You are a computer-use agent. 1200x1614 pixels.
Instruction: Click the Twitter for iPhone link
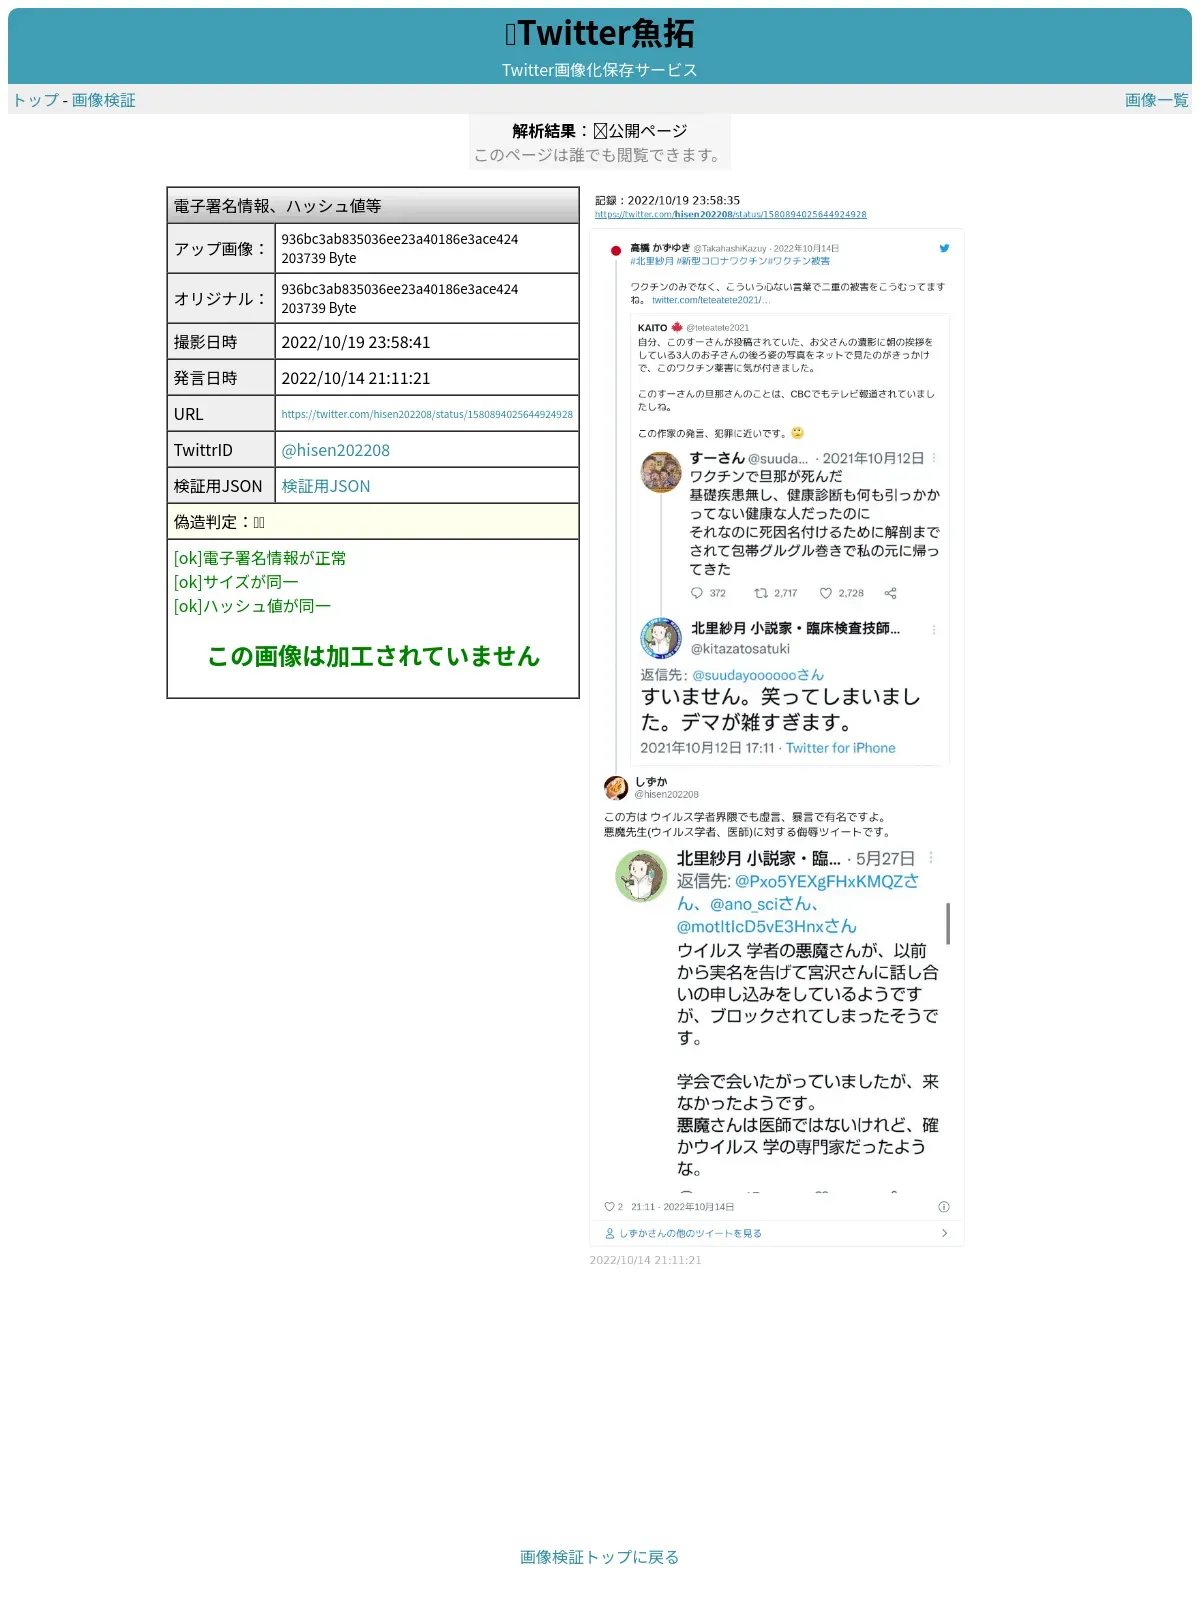coord(840,748)
